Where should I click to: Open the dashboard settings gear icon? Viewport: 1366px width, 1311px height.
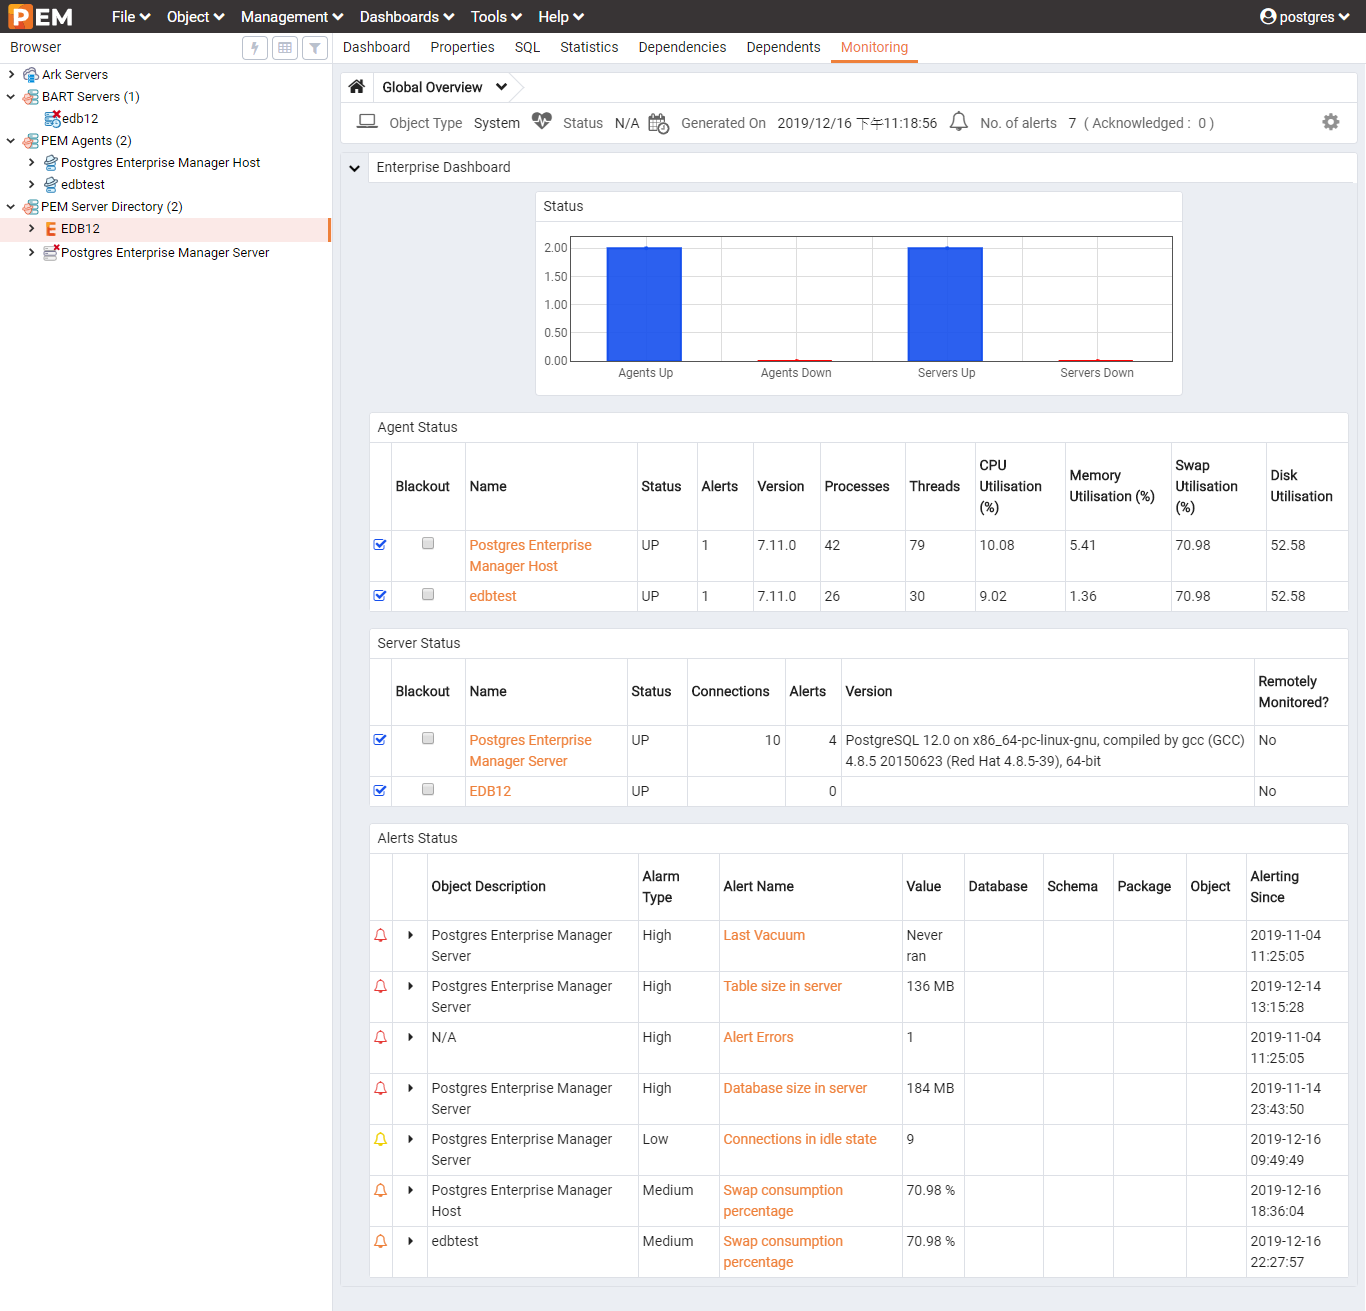[1331, 122]
